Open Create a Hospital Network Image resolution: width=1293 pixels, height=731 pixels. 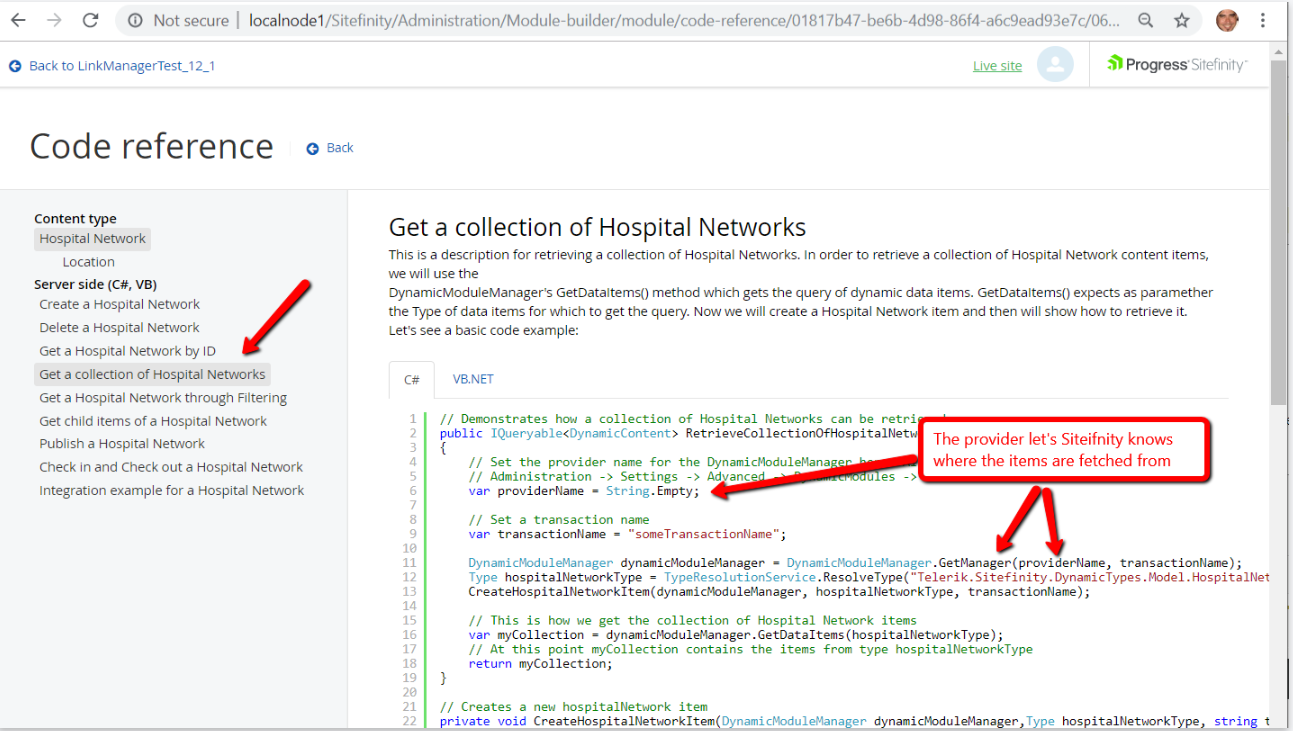pos(120,304)
